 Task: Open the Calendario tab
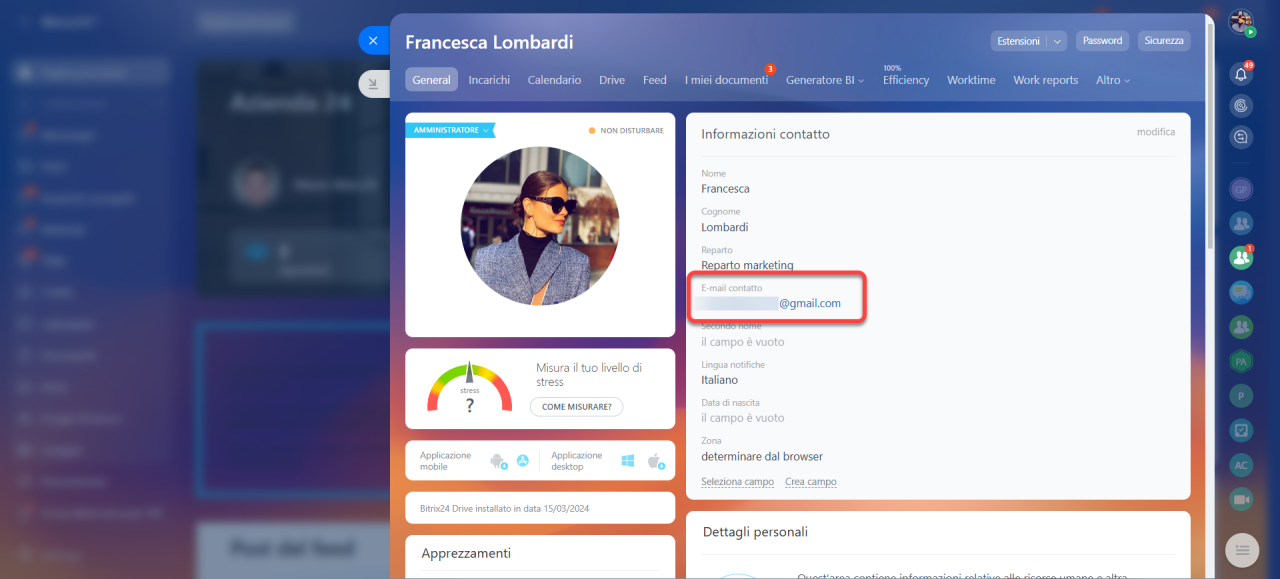coord(554,80)
